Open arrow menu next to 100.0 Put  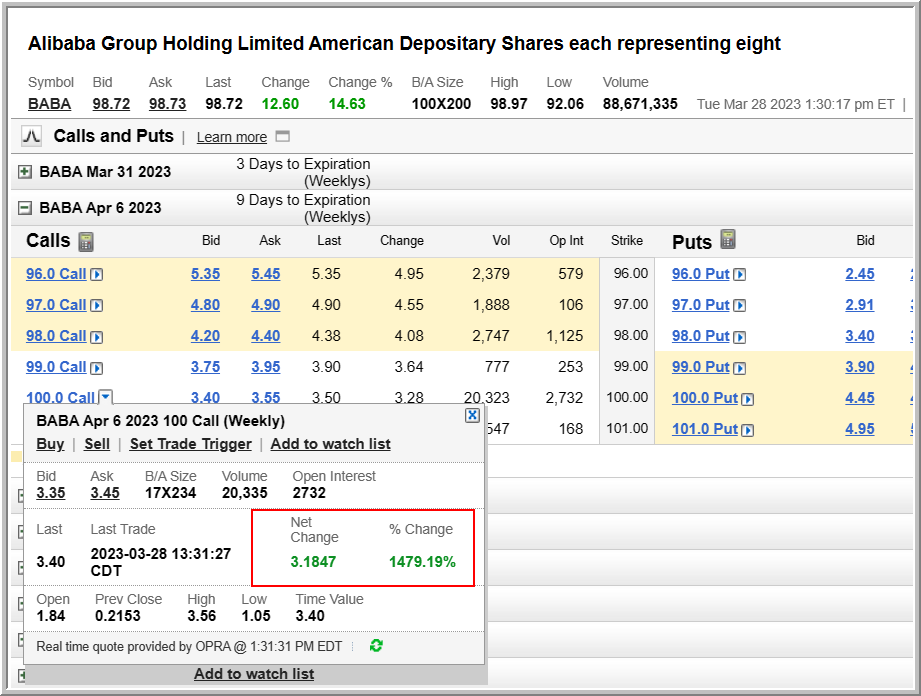point(747,399)
